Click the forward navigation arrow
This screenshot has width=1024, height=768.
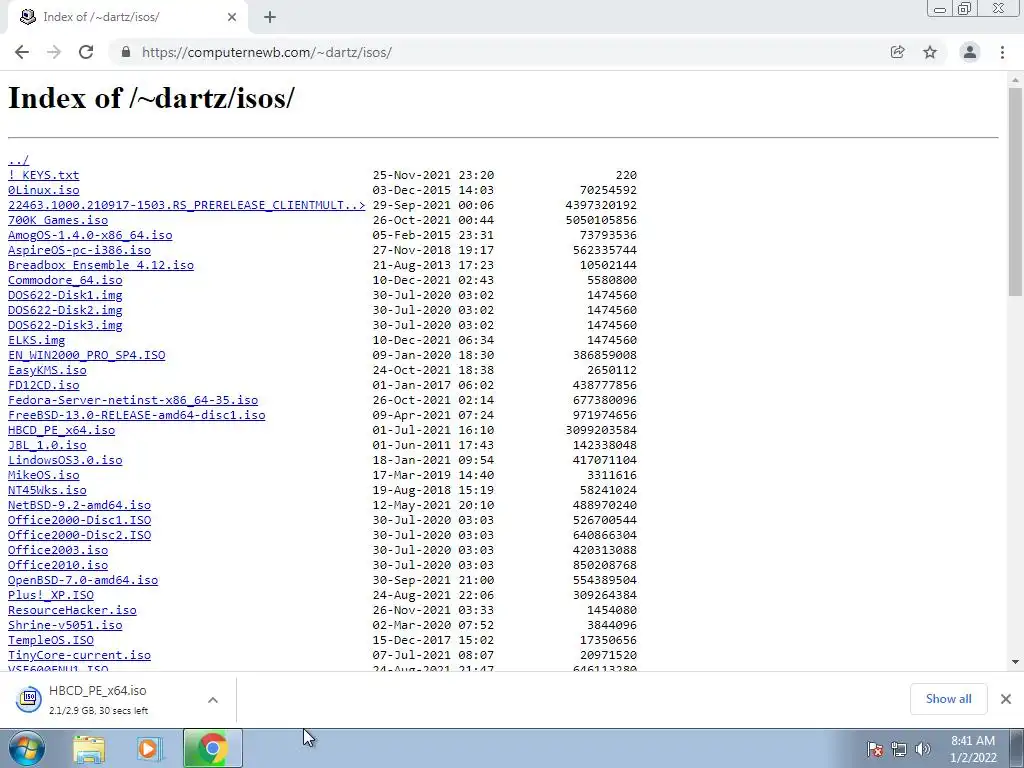(x=54, y=52)
